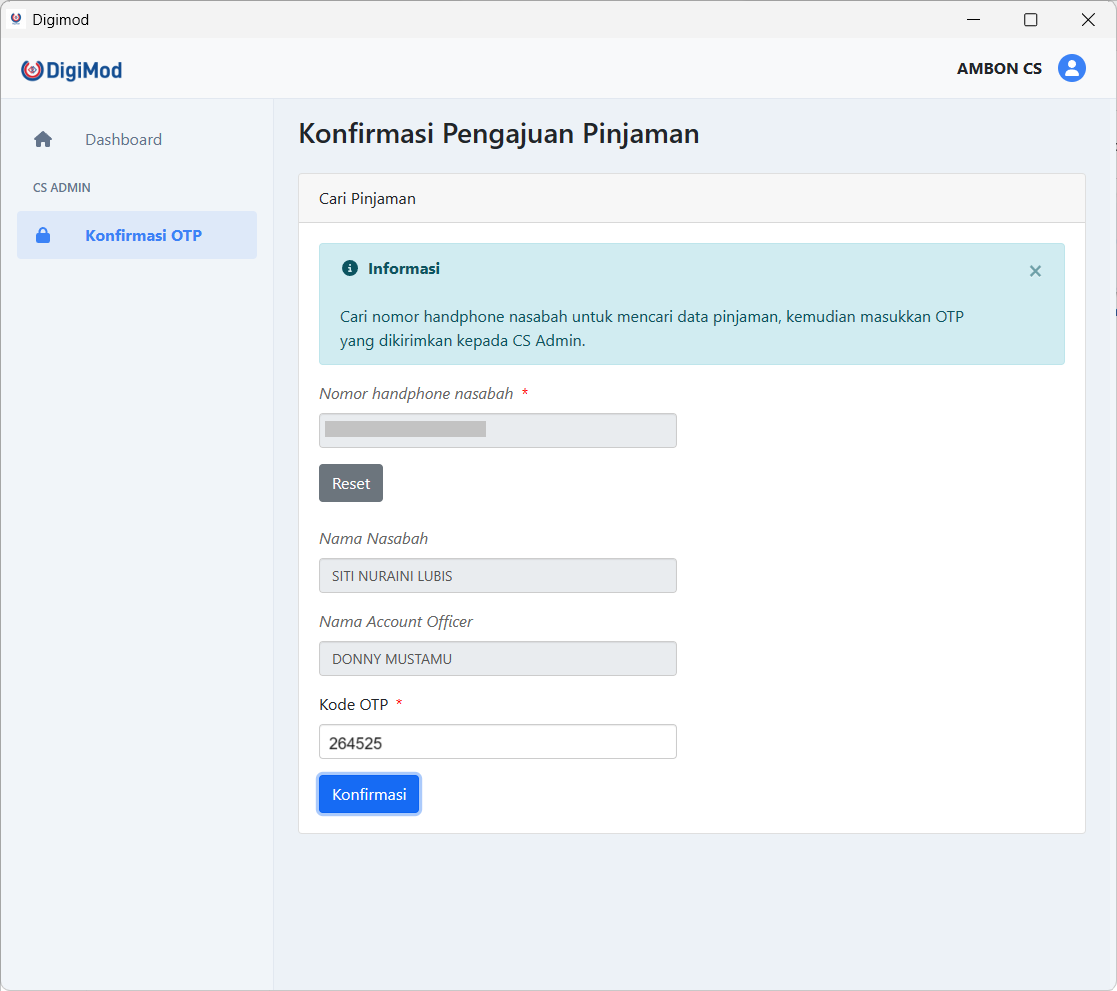Click the Nomor handphone nasabah field

497,430
